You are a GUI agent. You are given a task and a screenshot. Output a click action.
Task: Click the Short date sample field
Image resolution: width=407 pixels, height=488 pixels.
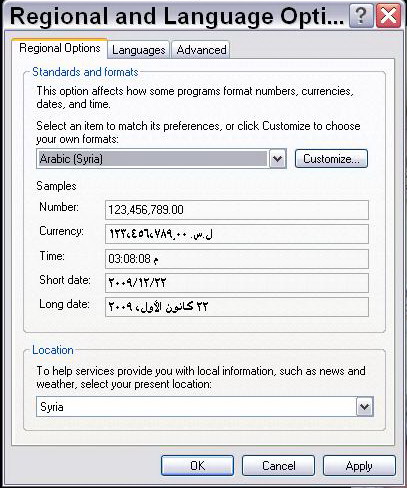(237, 283)
